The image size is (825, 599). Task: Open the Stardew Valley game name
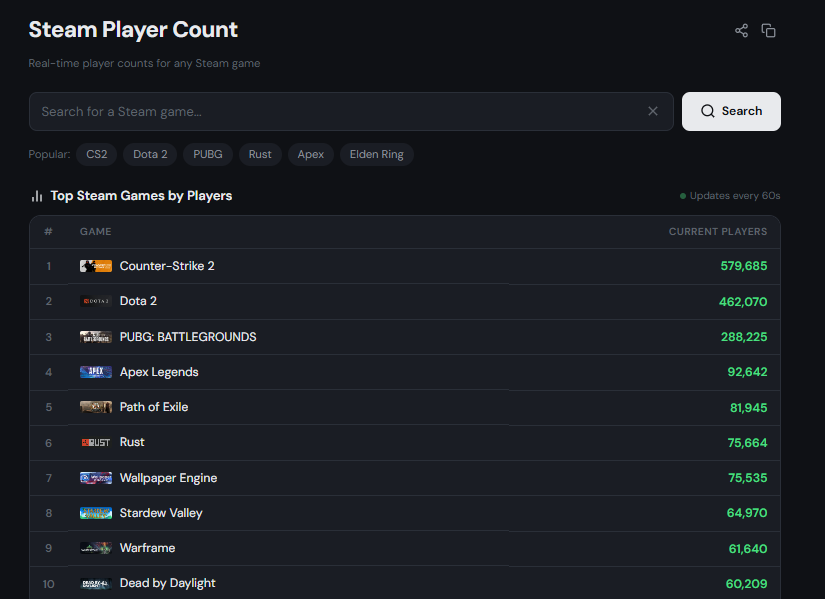point(161,513)
